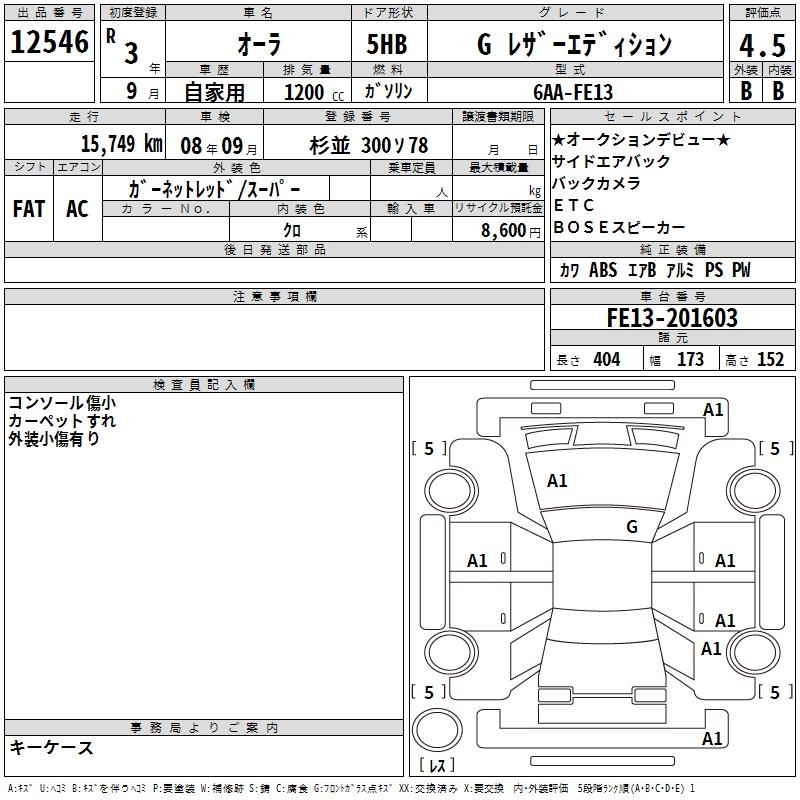
Task: Click the 1200 cc displacement value
Action: 314,93
